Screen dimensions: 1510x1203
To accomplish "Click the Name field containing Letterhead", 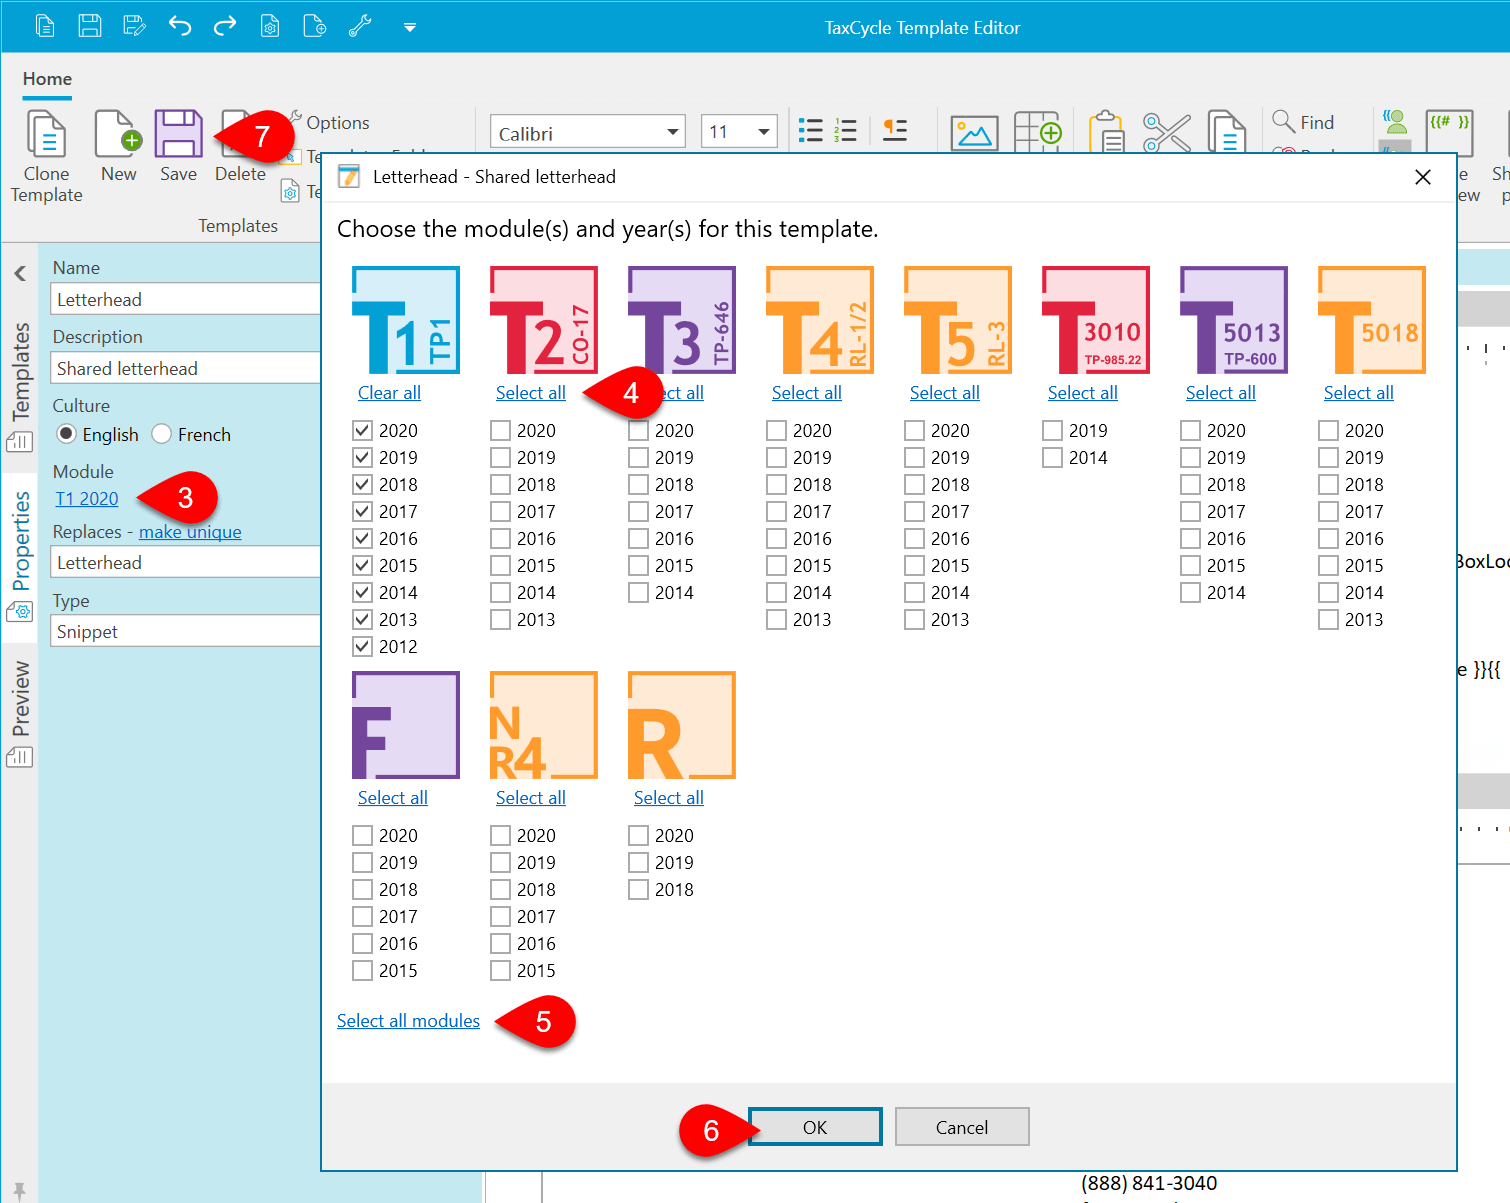I will click(x=186, y=299).
